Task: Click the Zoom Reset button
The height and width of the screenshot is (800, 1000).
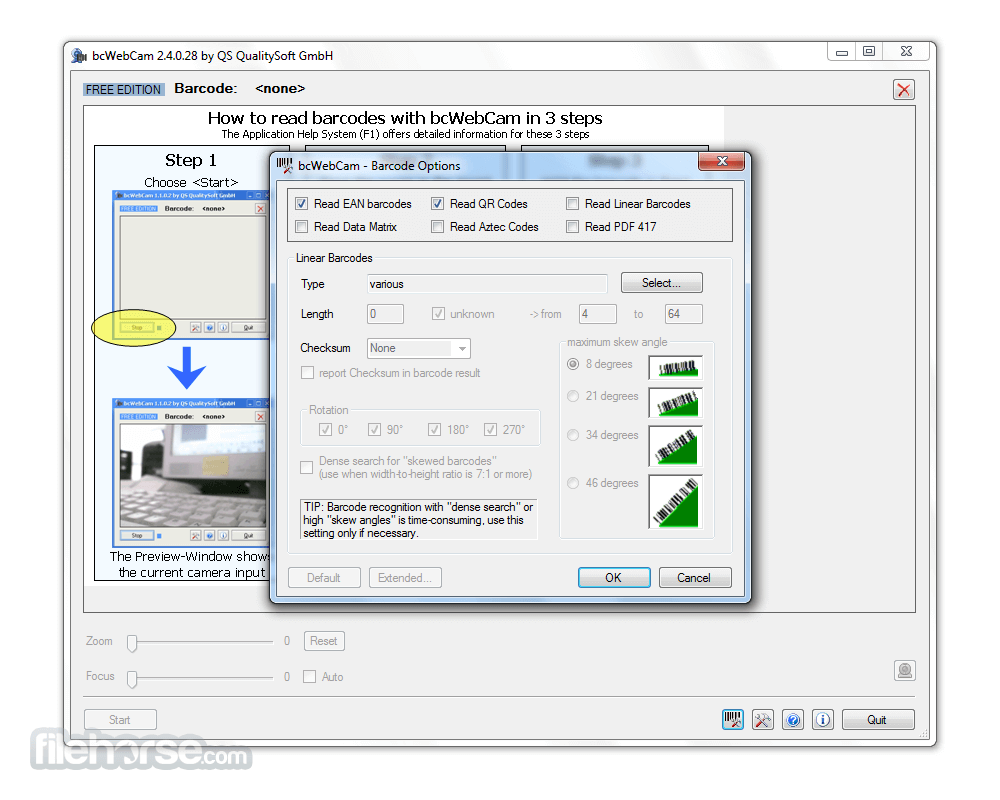Action: [324, 641]
